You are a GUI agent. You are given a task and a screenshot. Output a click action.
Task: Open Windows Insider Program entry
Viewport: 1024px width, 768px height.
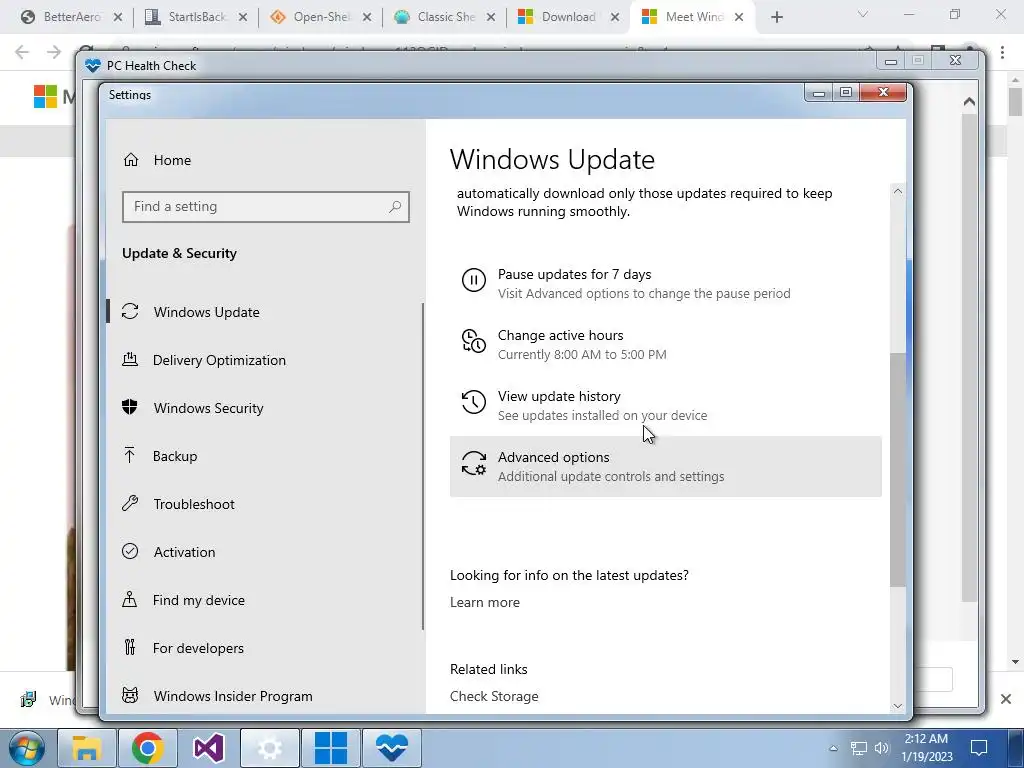(232, 696)
